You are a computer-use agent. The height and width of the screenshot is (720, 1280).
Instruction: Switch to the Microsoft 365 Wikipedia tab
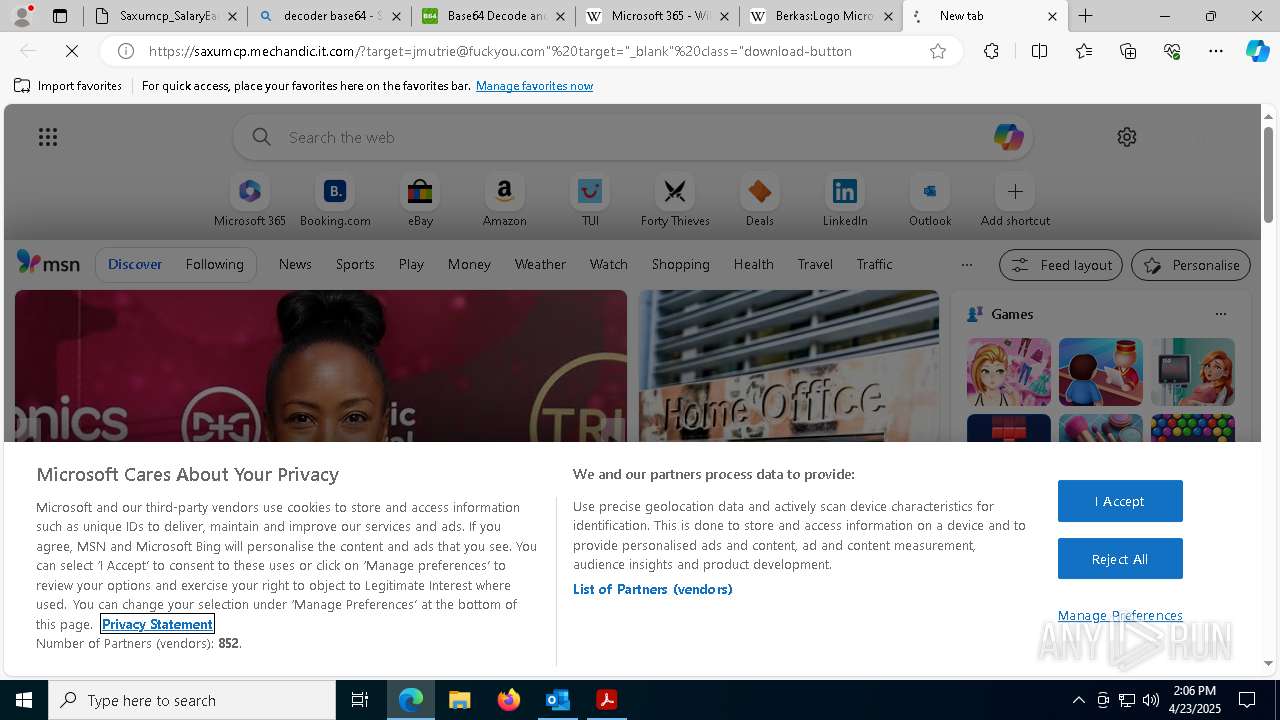click(x=657, y=16)
